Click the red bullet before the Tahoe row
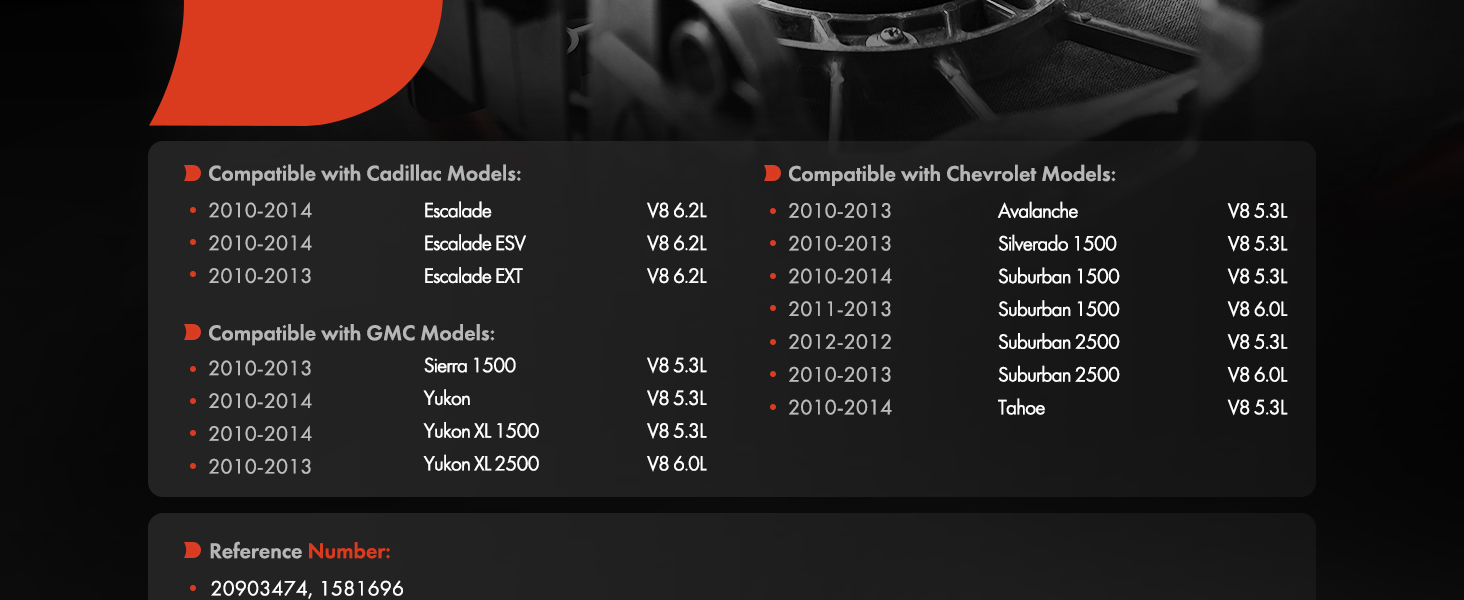Viewport: 1464px width, 600px height. point(772,408)
